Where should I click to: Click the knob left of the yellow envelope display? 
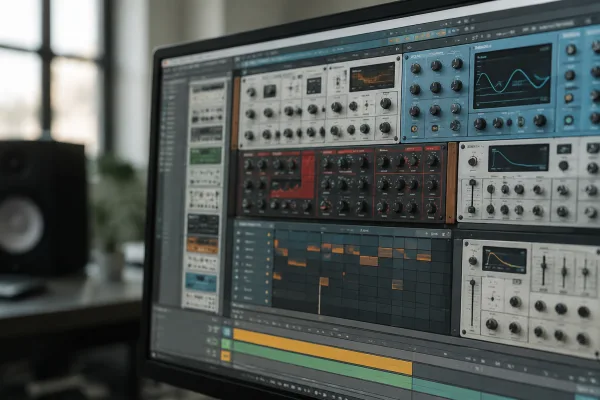click(473, 261)
